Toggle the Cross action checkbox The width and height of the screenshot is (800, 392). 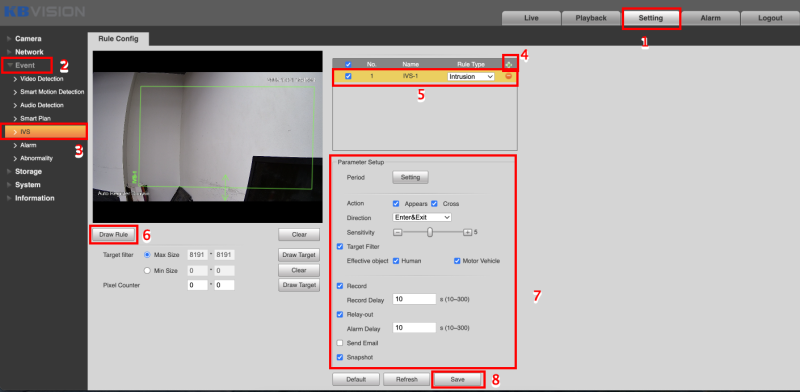(434, 203)
